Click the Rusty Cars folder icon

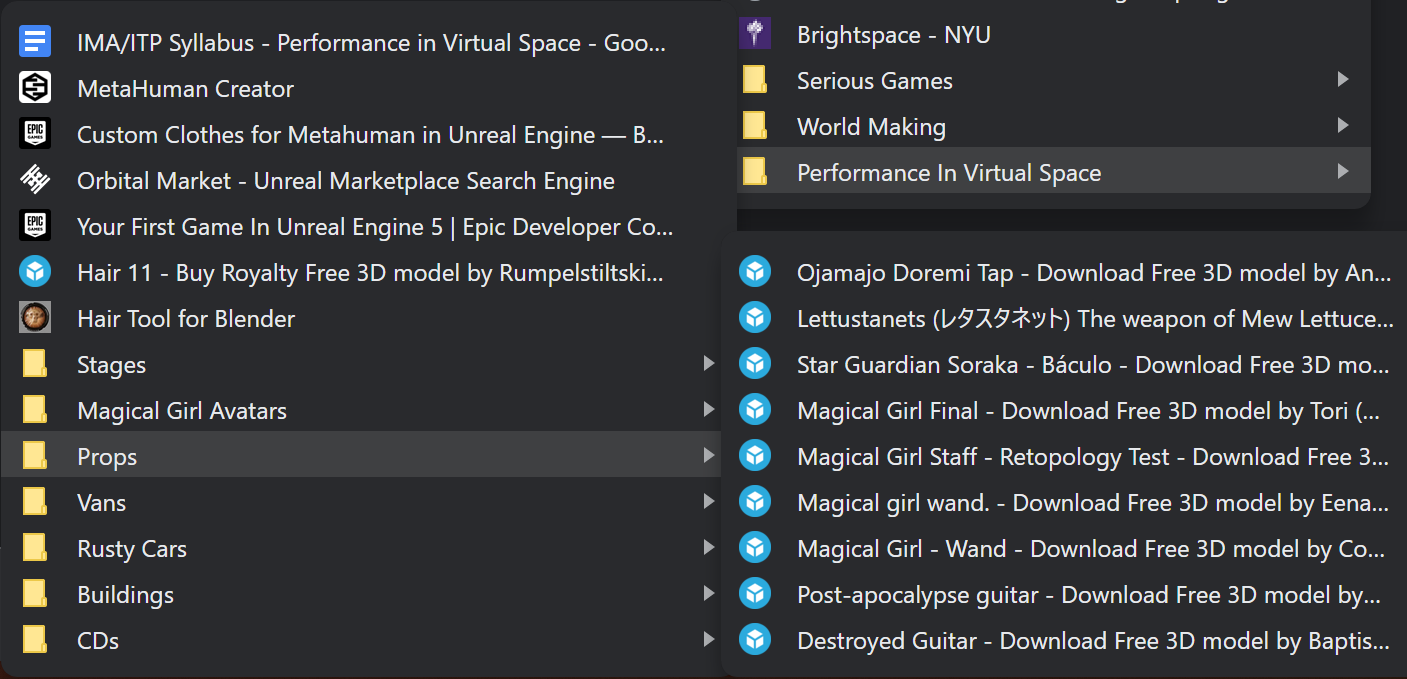(x=35, y=549)
